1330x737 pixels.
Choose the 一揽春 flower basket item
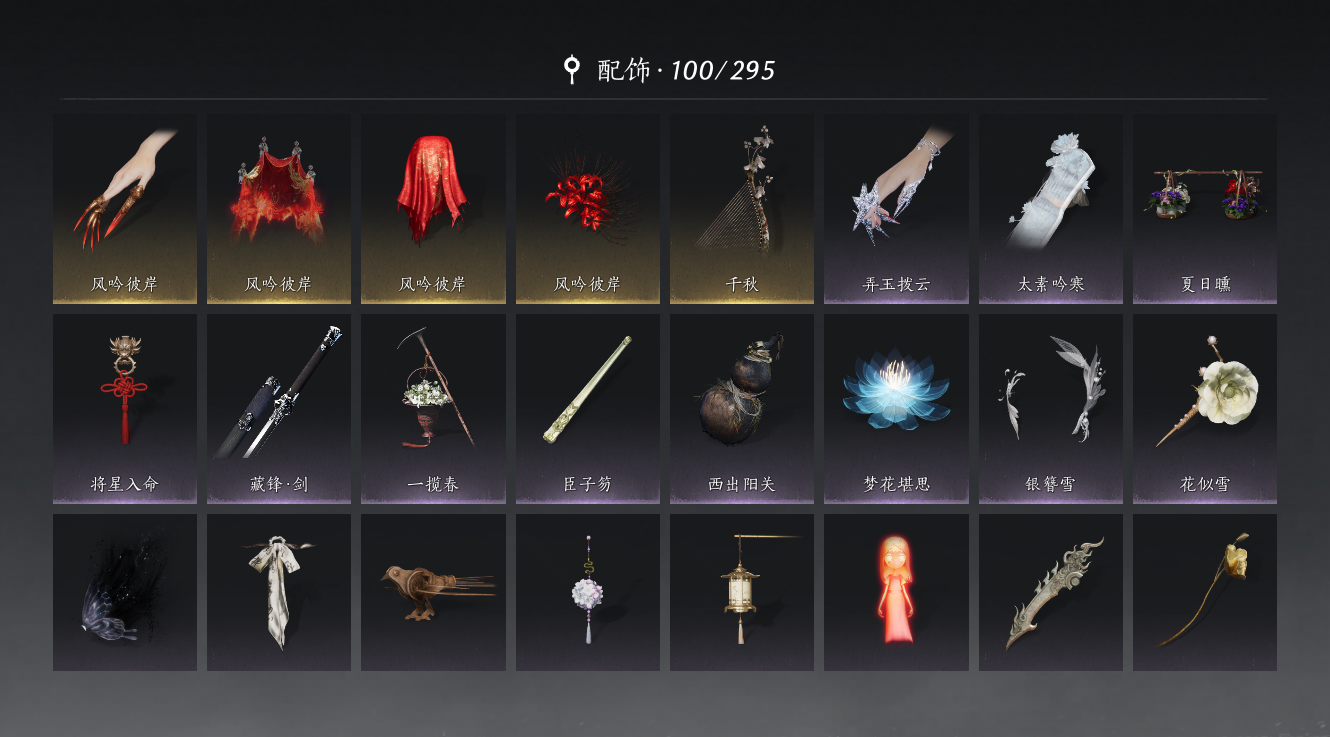click(x=433, y=409)
